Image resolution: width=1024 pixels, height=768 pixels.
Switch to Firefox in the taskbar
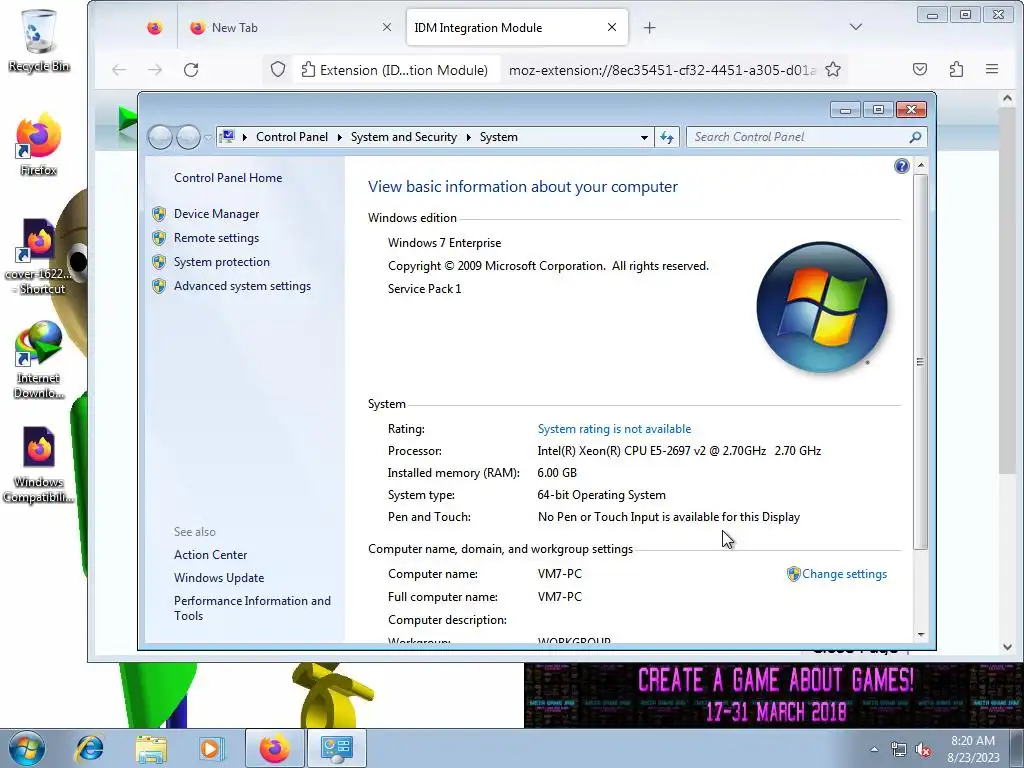point(274,748)
